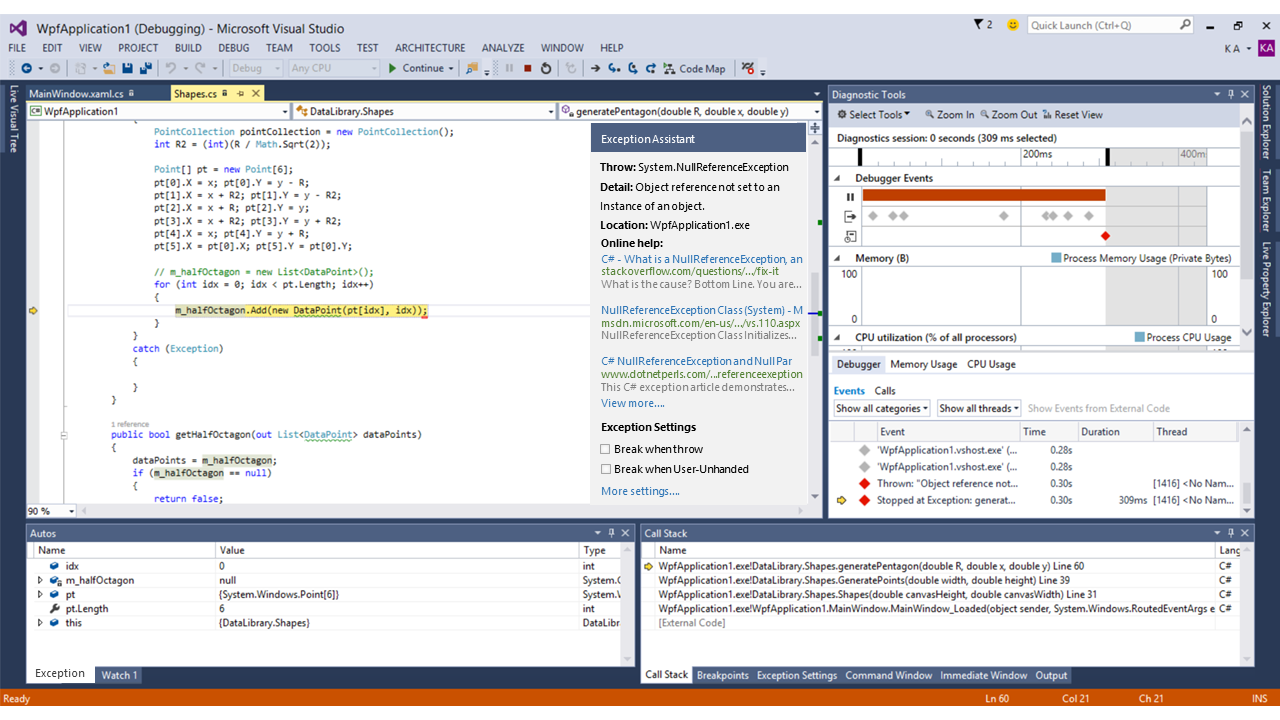Click Zoom In in Diagnostic Tools
This screenshot has width=1280, height=720.
click(949, 115)
